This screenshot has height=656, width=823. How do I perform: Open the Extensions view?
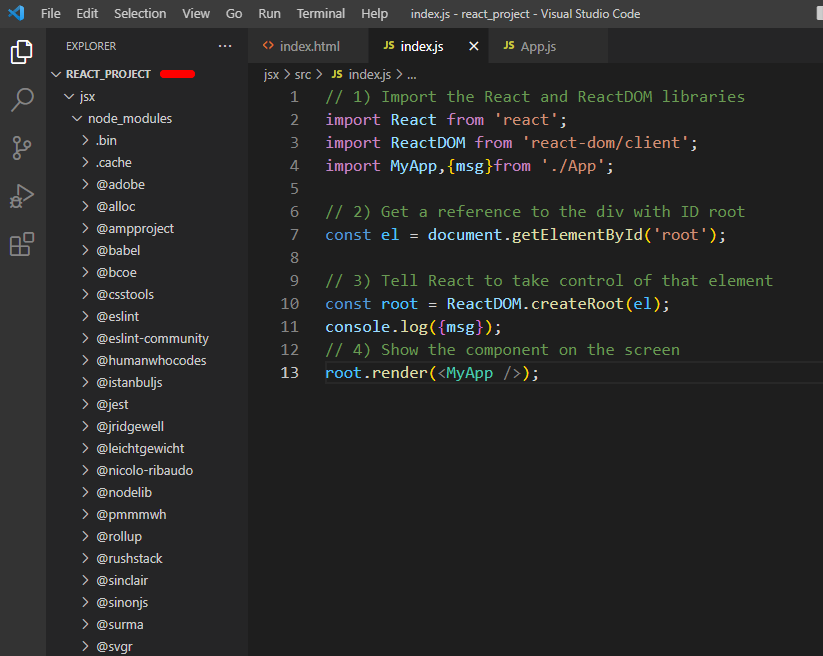coord(22,245)
